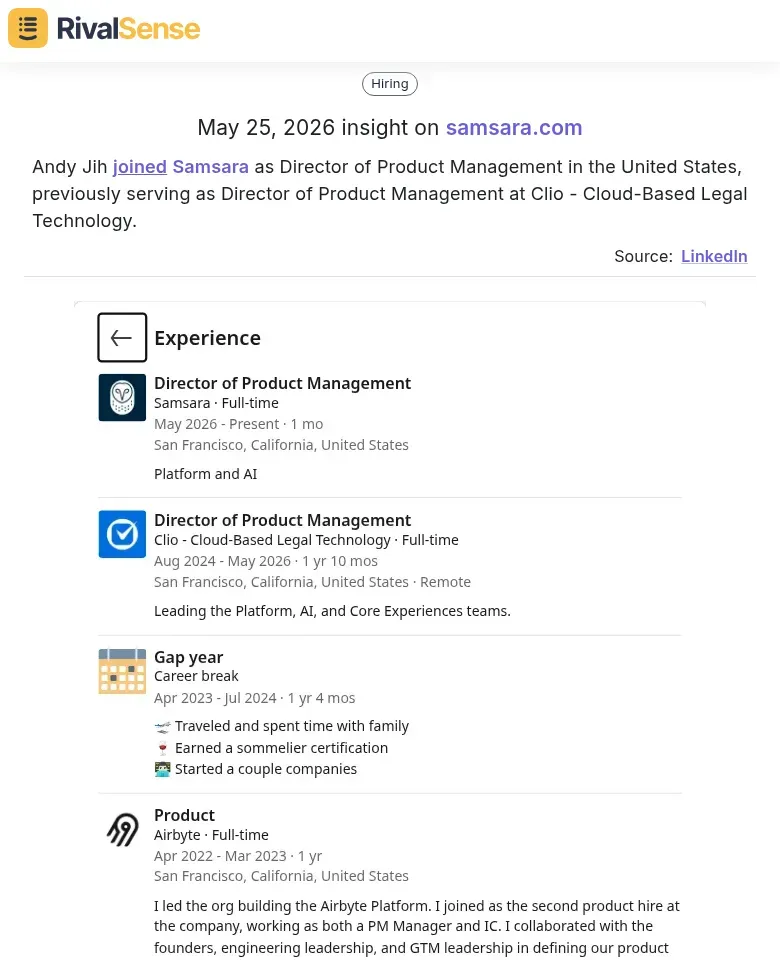
Task: Click the Experience section heading
Action: click(208, 338)
